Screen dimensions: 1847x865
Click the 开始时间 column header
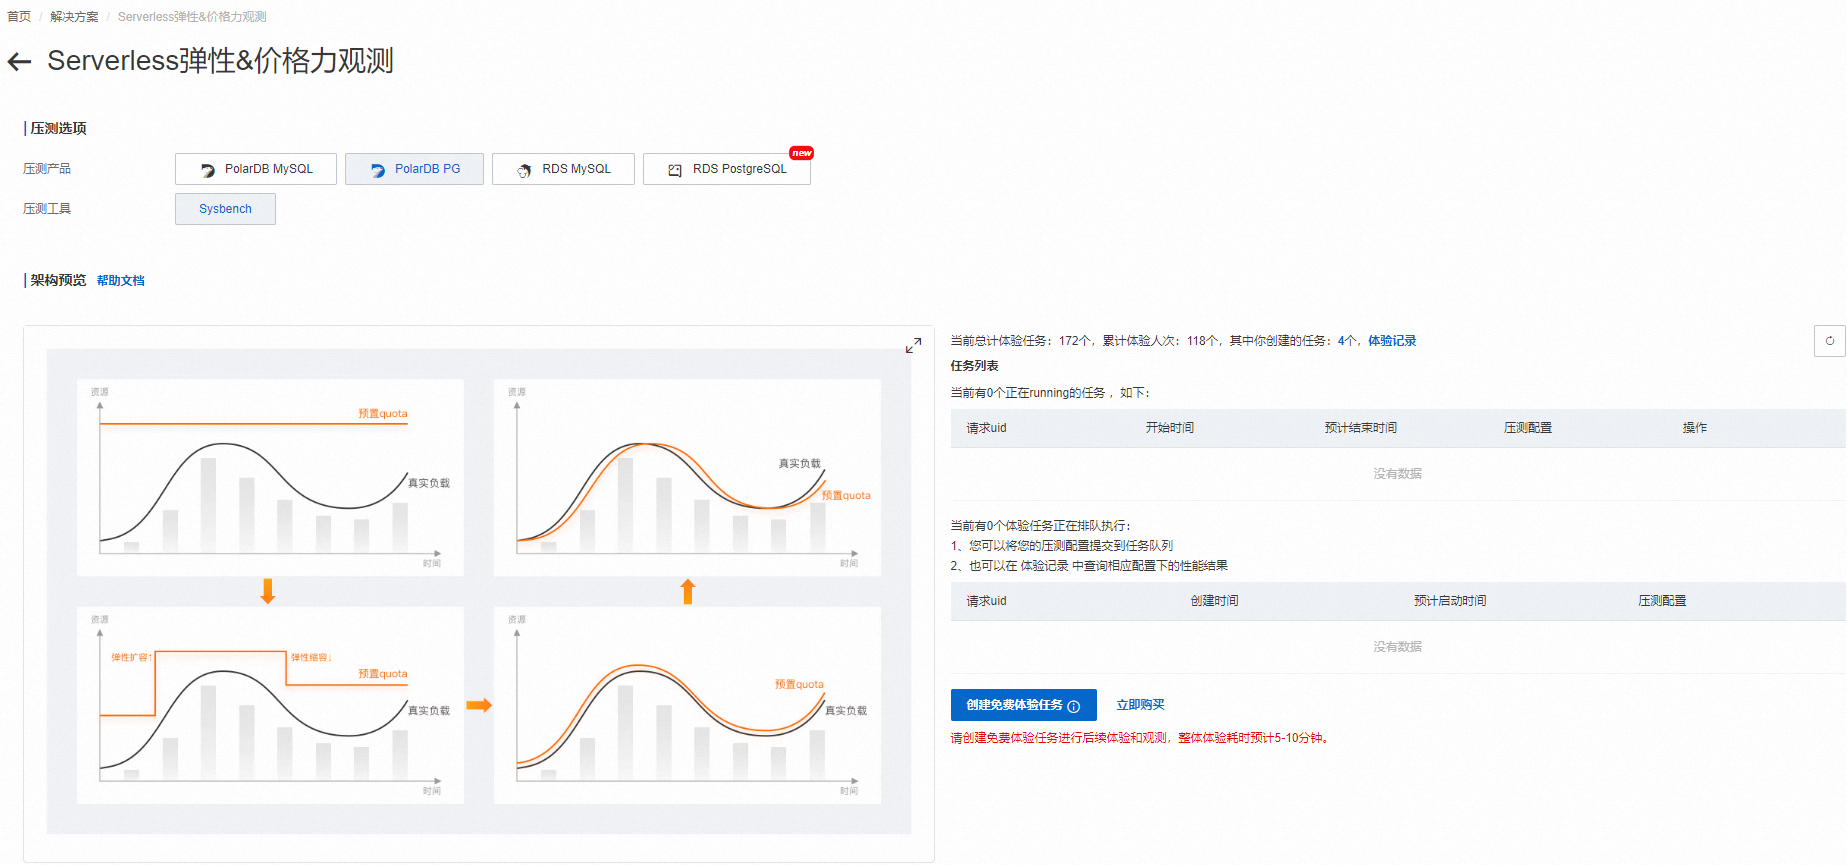1170,428
